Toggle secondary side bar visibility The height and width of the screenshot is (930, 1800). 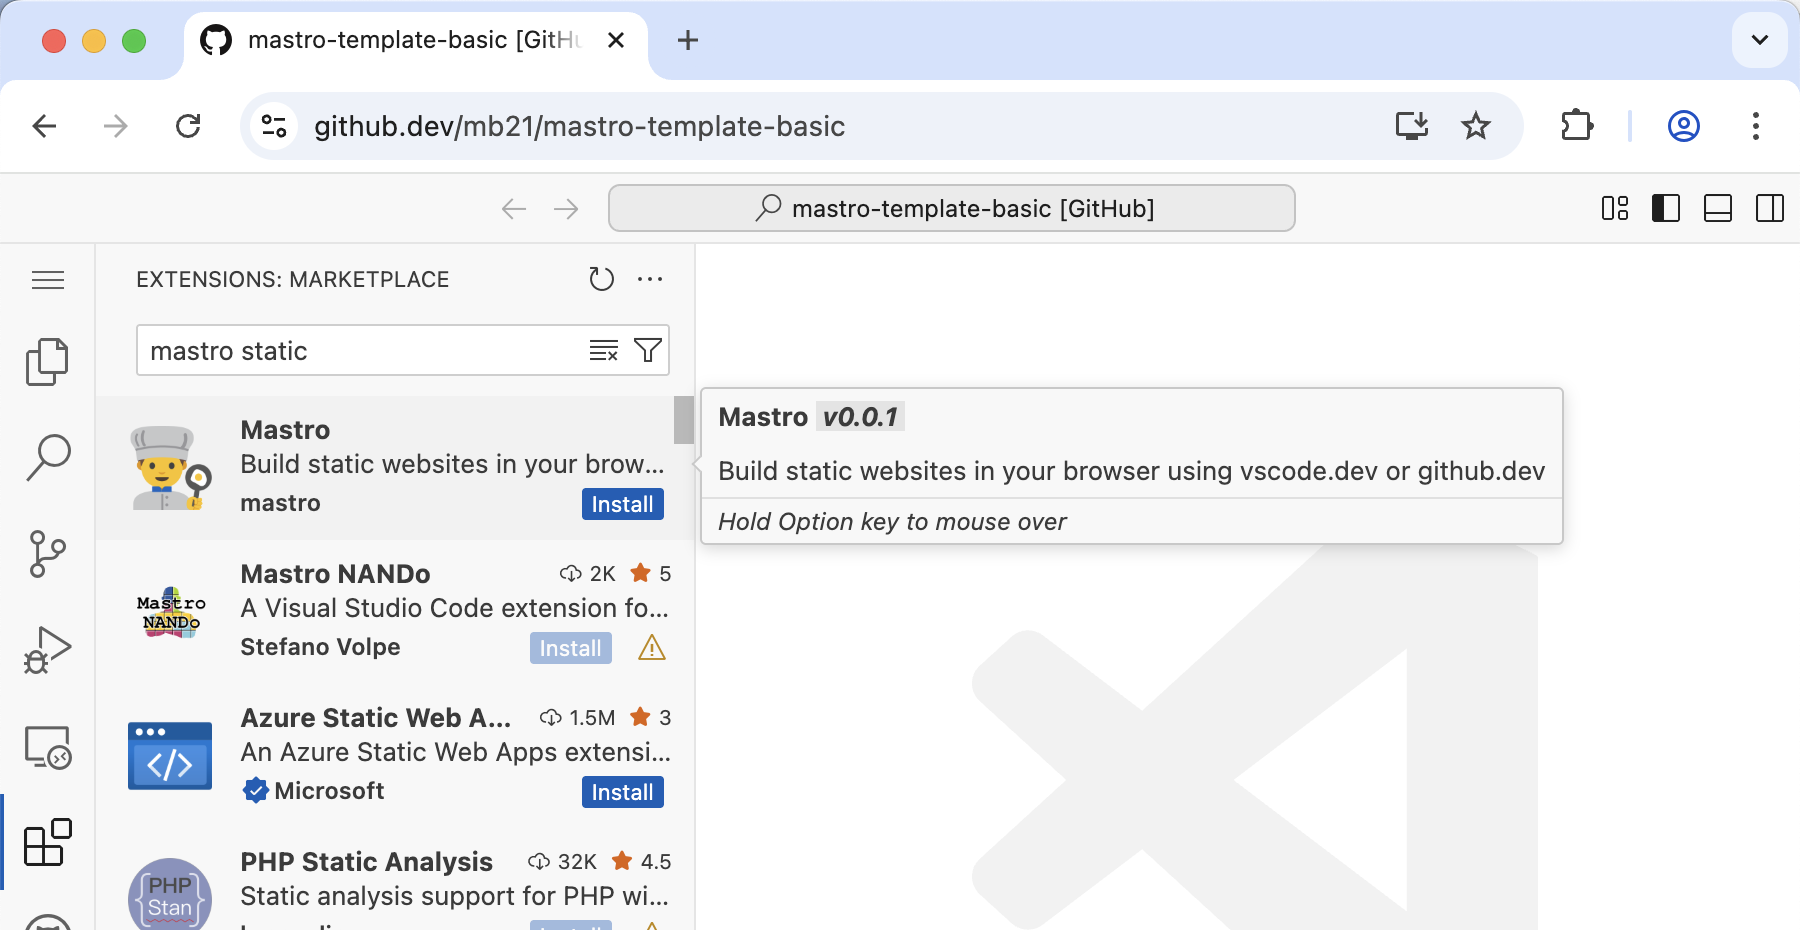point(1770,208)
